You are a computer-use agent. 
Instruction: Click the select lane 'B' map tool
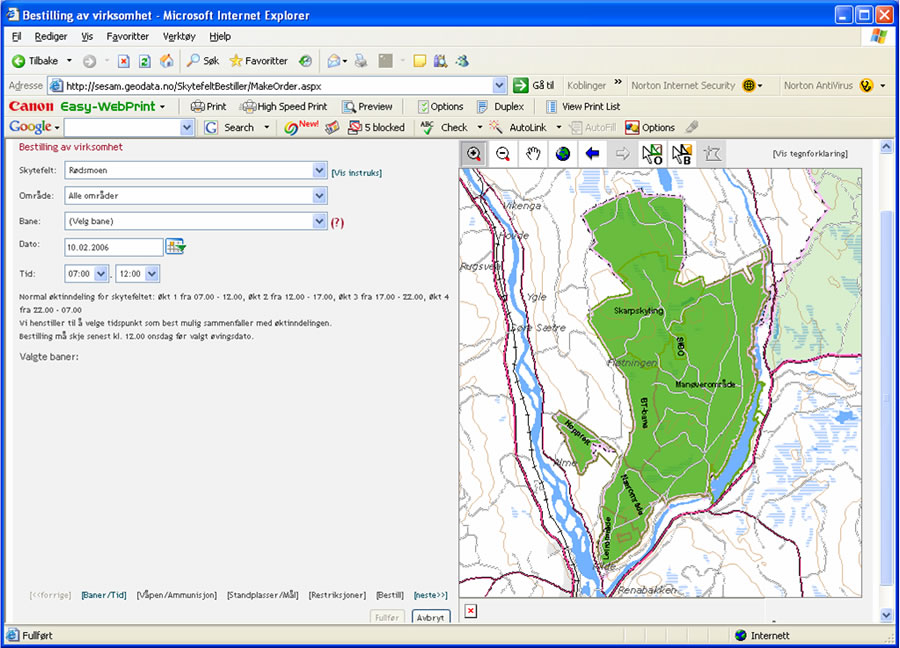[x=682, y=153]
